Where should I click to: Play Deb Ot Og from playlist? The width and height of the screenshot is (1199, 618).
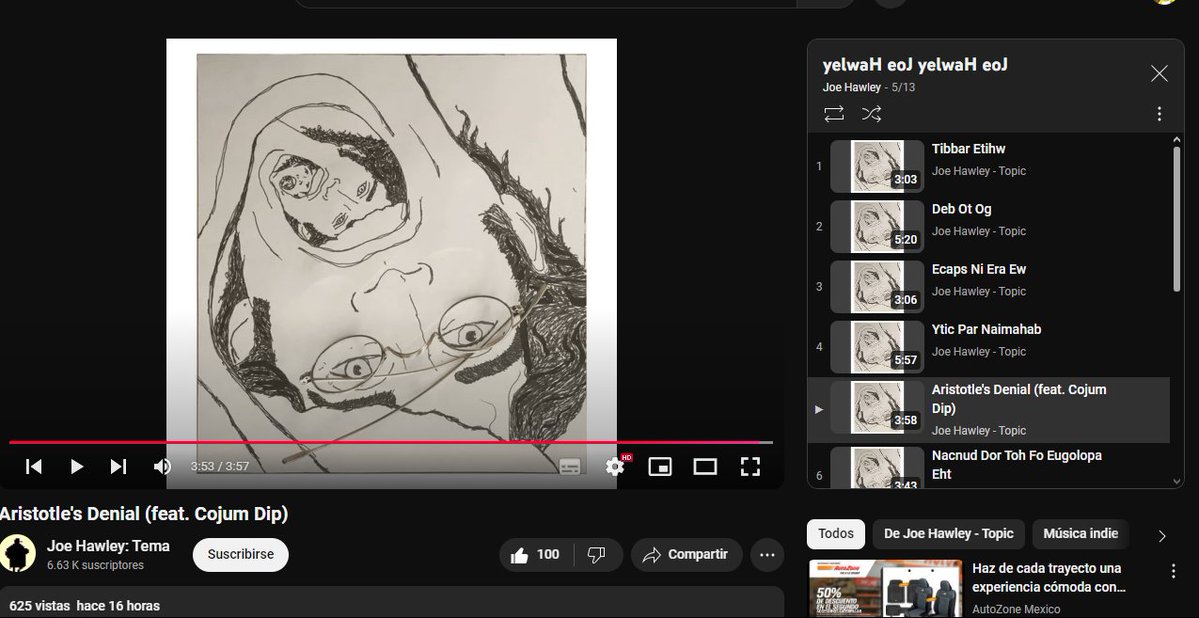(x=989, y=226)
